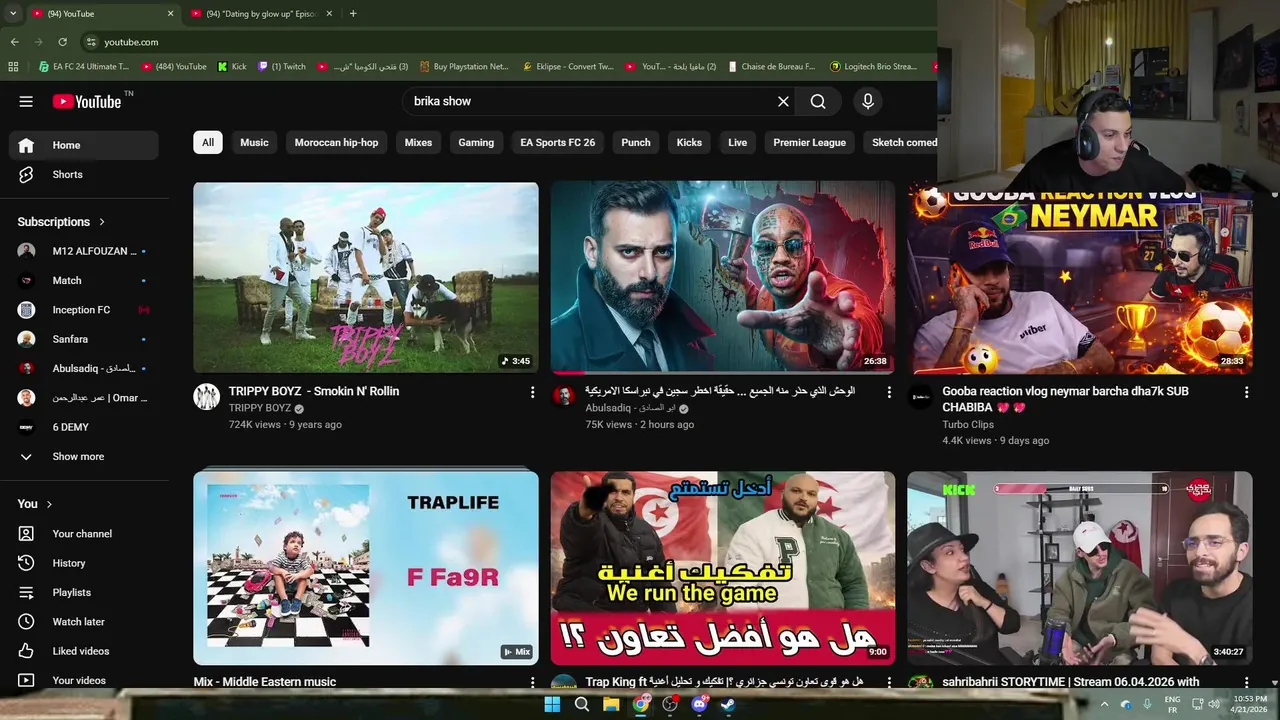Open Discord from the taskbar
This screenshot has height=720, width=1280.
pyautogui.click(x=699, y=704)
